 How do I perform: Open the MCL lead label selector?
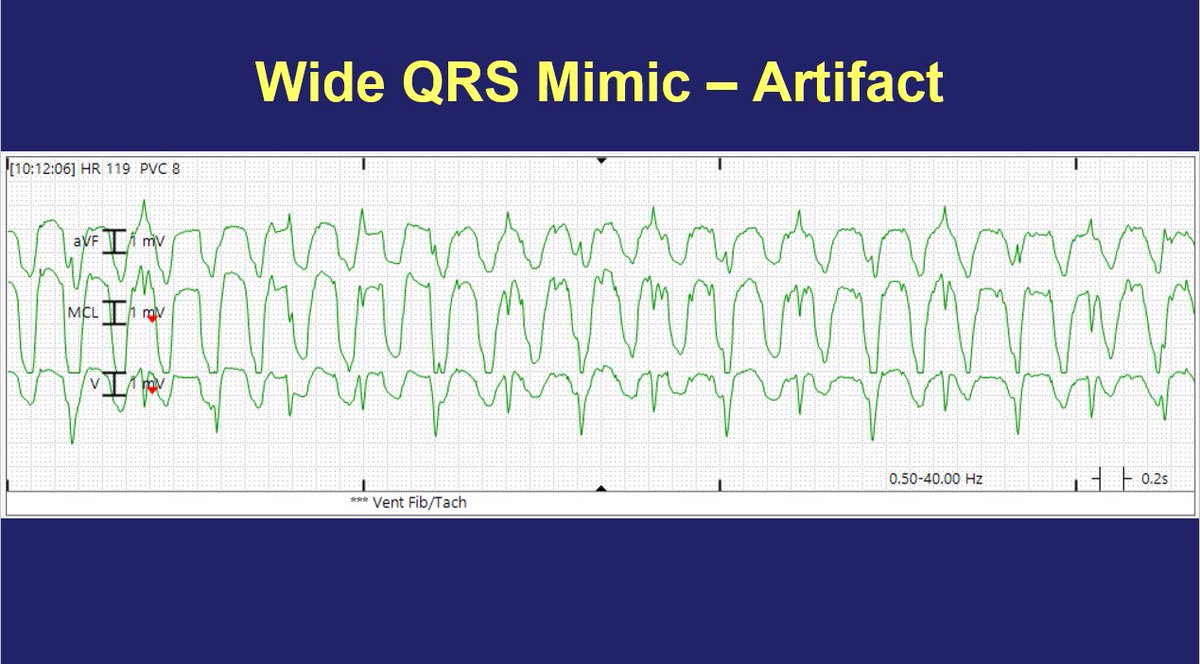pyautogui.click(x=82, y=310)
